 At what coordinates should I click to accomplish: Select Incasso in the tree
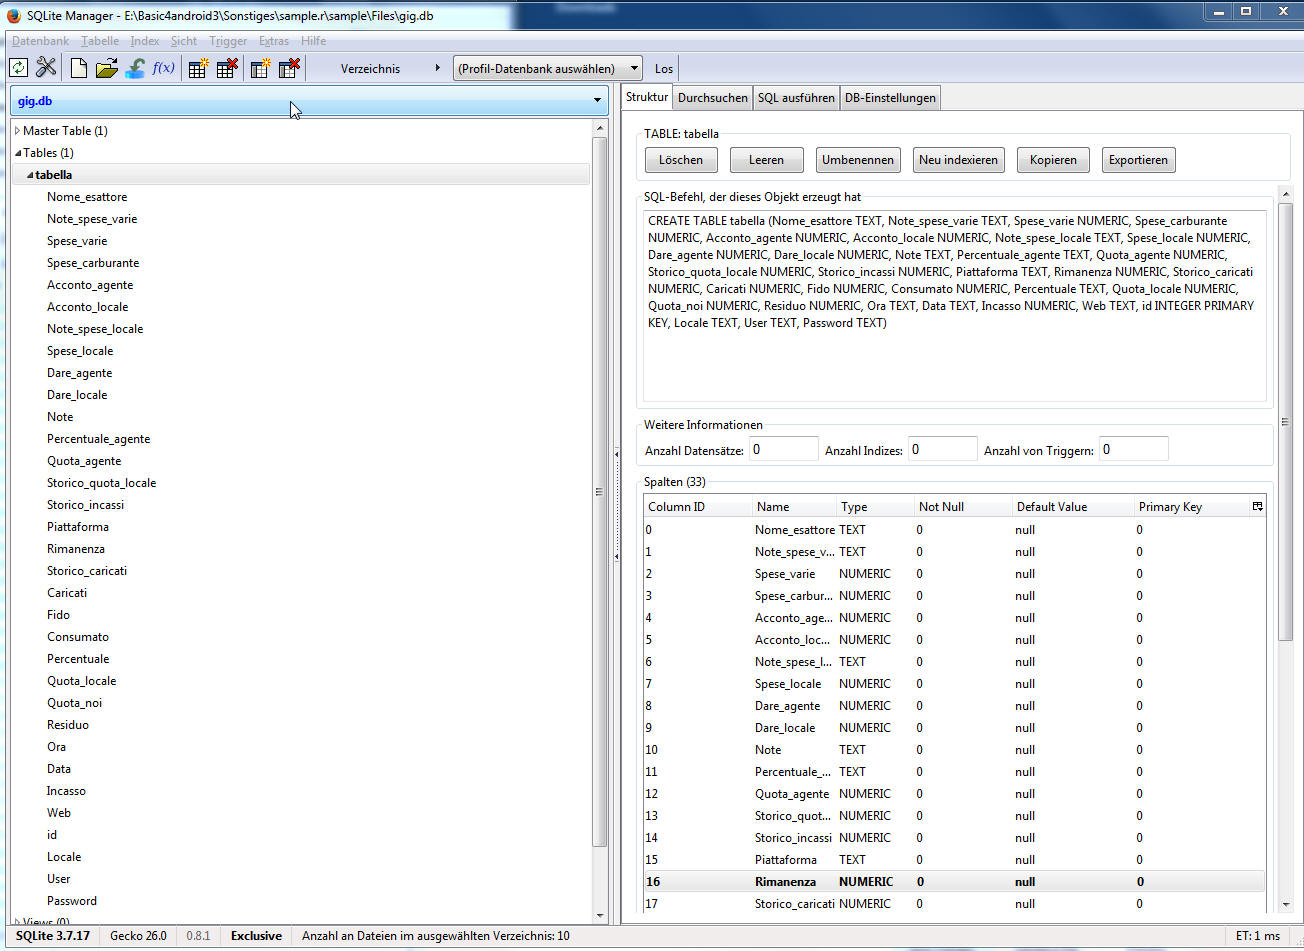66,791
